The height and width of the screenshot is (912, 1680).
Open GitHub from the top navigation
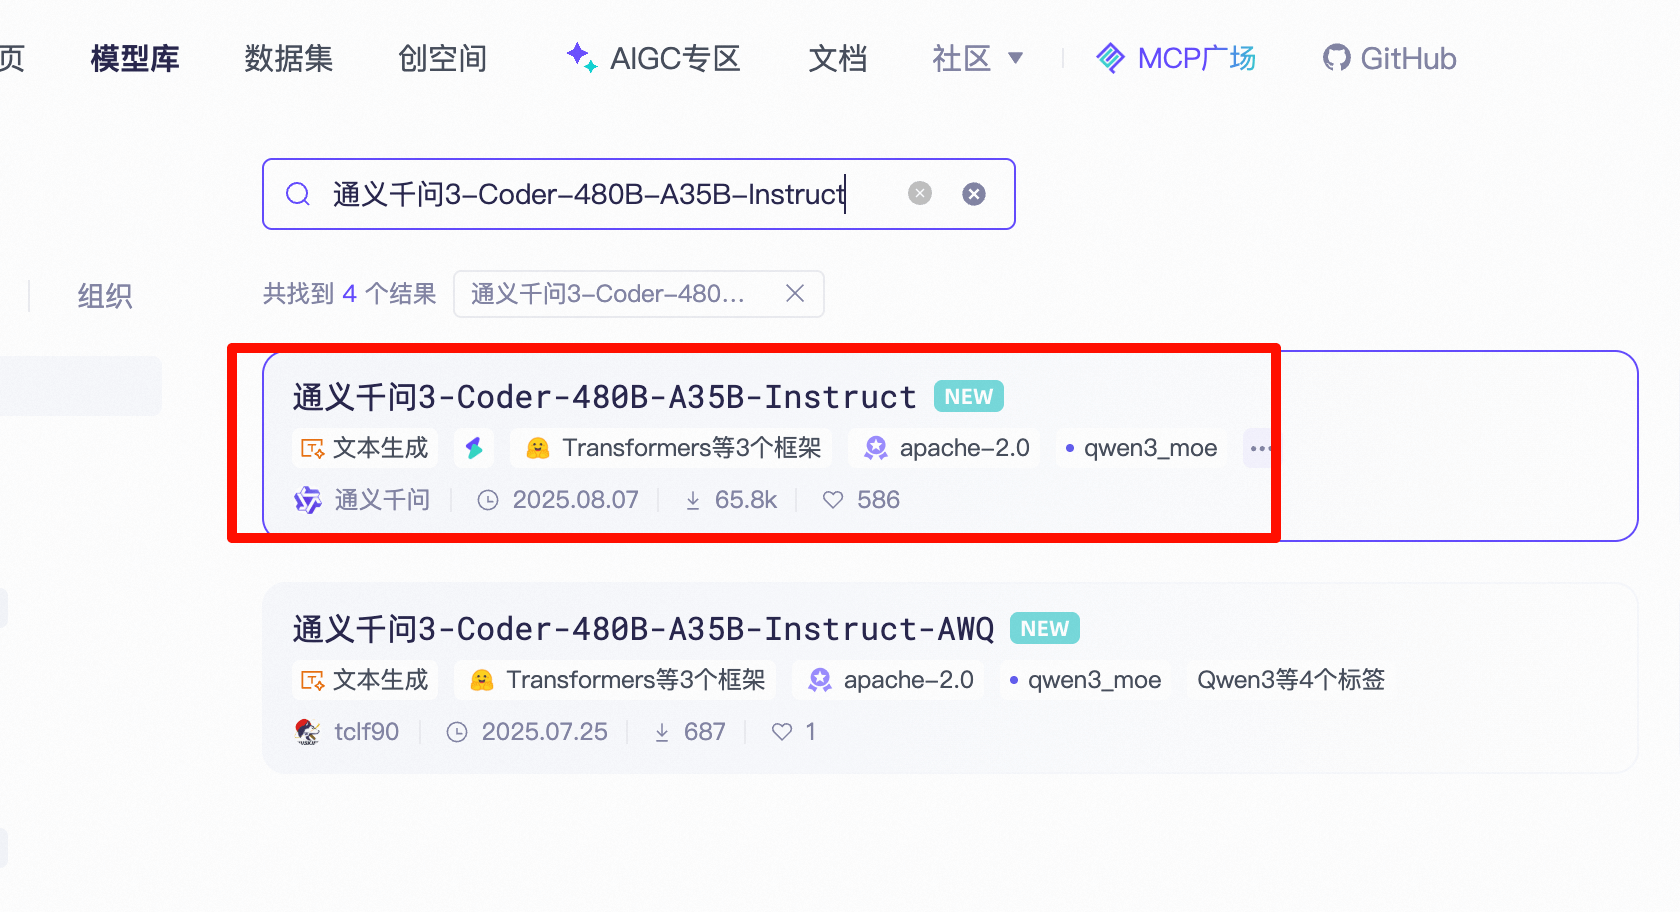pyautogui.click(x=1389, y=58)
